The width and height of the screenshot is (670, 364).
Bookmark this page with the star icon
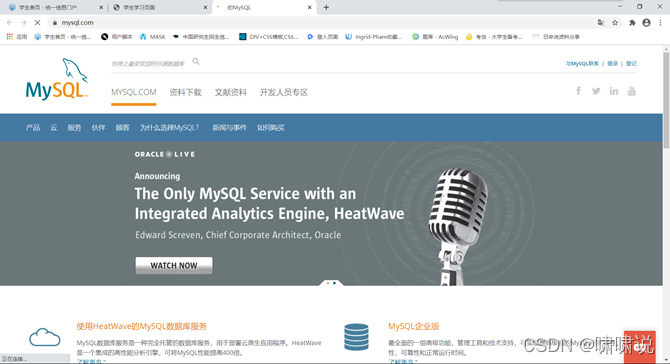(615, 23)
